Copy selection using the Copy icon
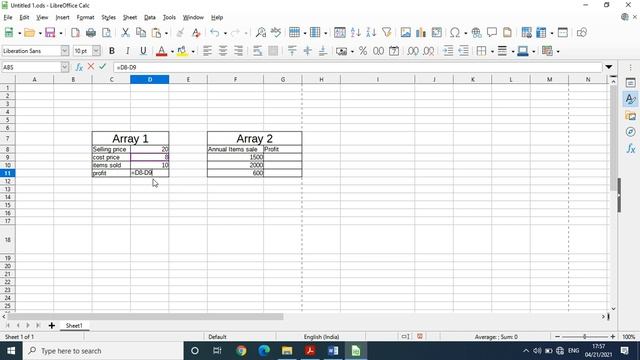 (x=141, y=33)
